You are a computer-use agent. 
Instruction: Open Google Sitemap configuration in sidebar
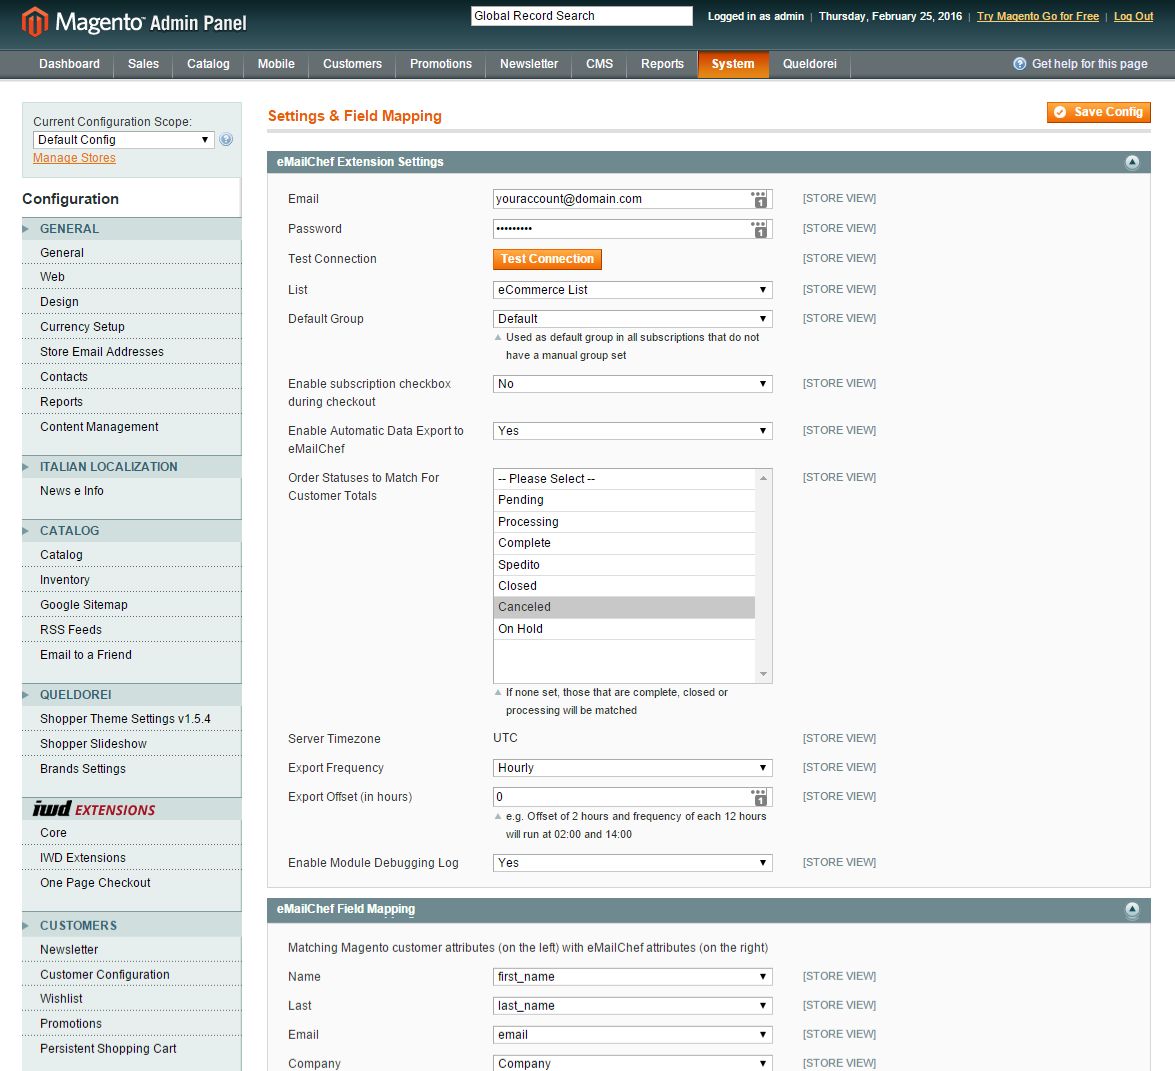(84, 606)
